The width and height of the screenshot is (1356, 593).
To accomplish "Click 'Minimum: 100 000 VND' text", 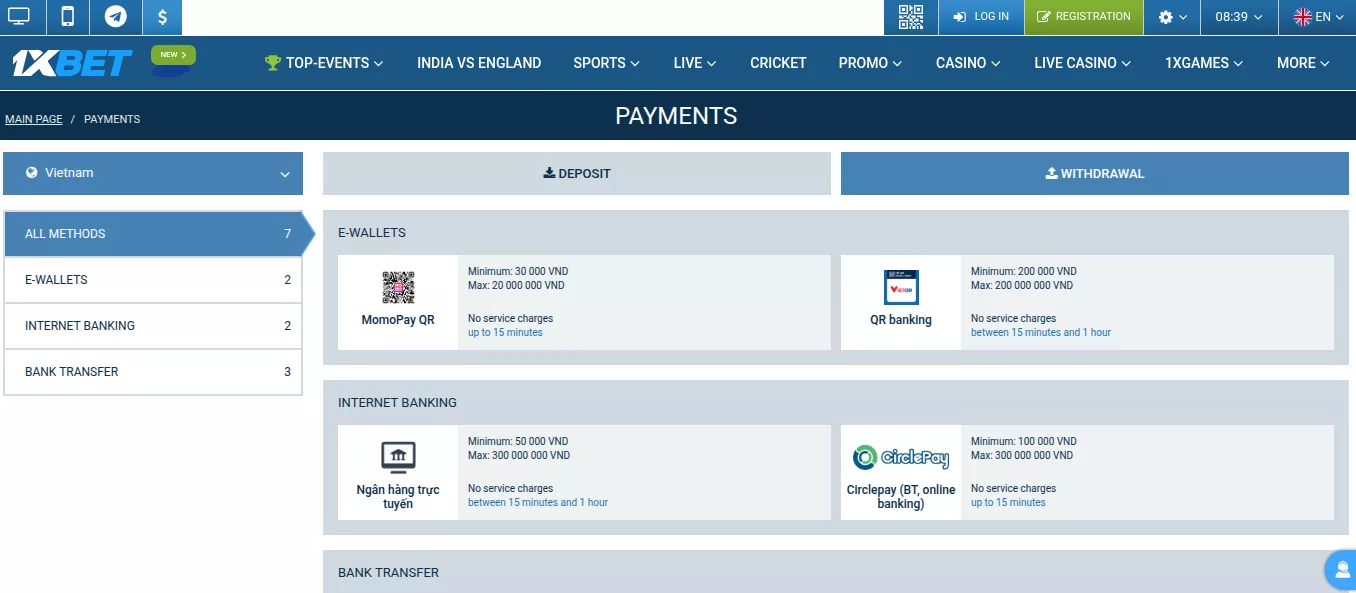I will 1024,442.
